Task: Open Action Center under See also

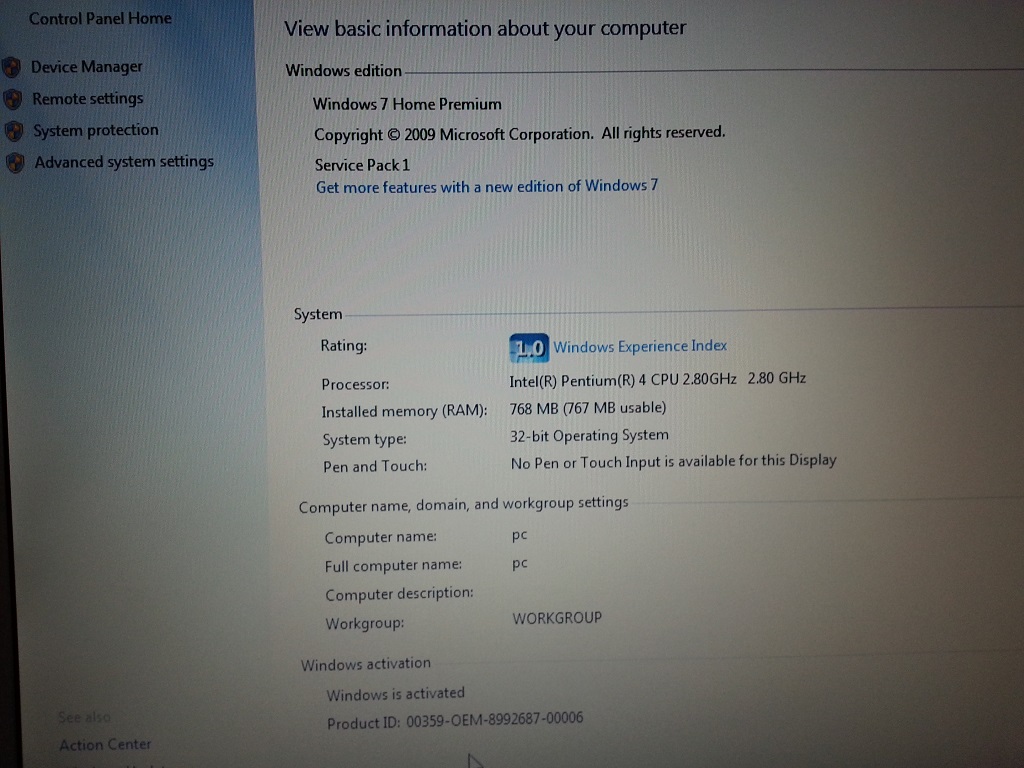Action: click(105, 744)
